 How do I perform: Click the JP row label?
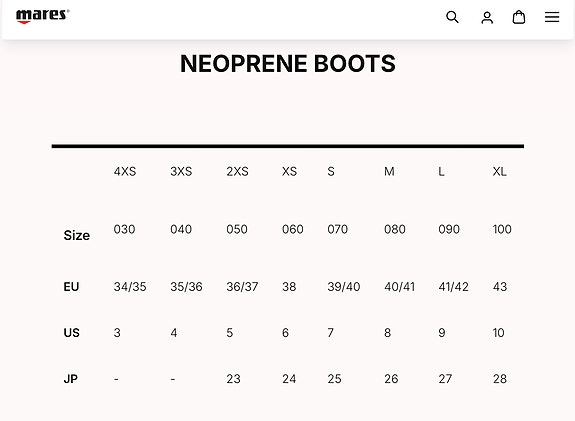click(70, 379)
